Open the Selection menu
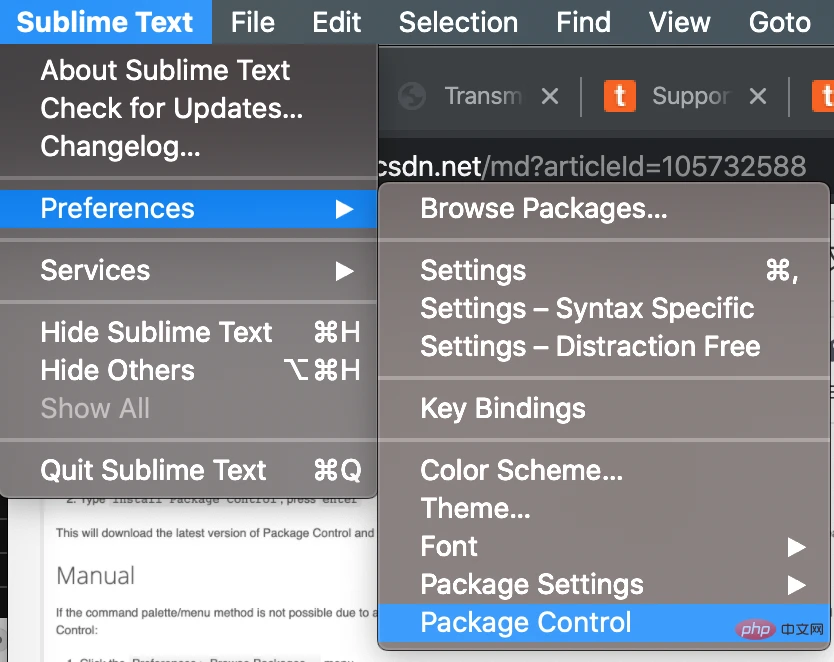Screen dimensions: 834x662 458,22
